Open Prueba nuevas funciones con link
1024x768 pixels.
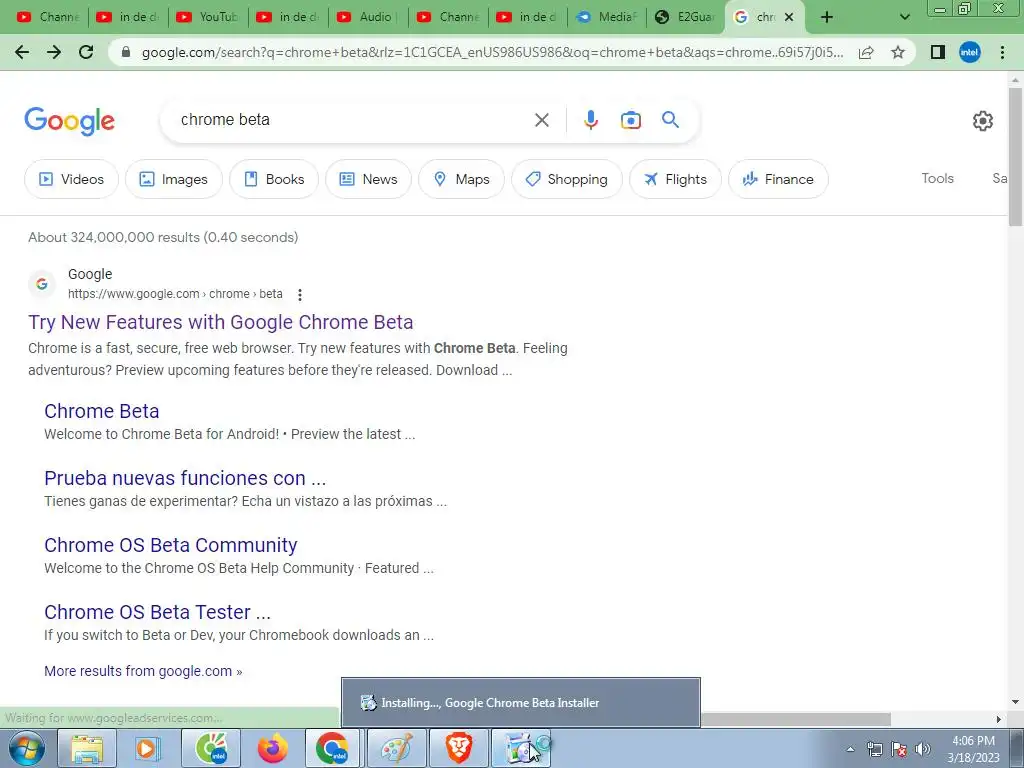pyautogui.click(x=185, y=478)
